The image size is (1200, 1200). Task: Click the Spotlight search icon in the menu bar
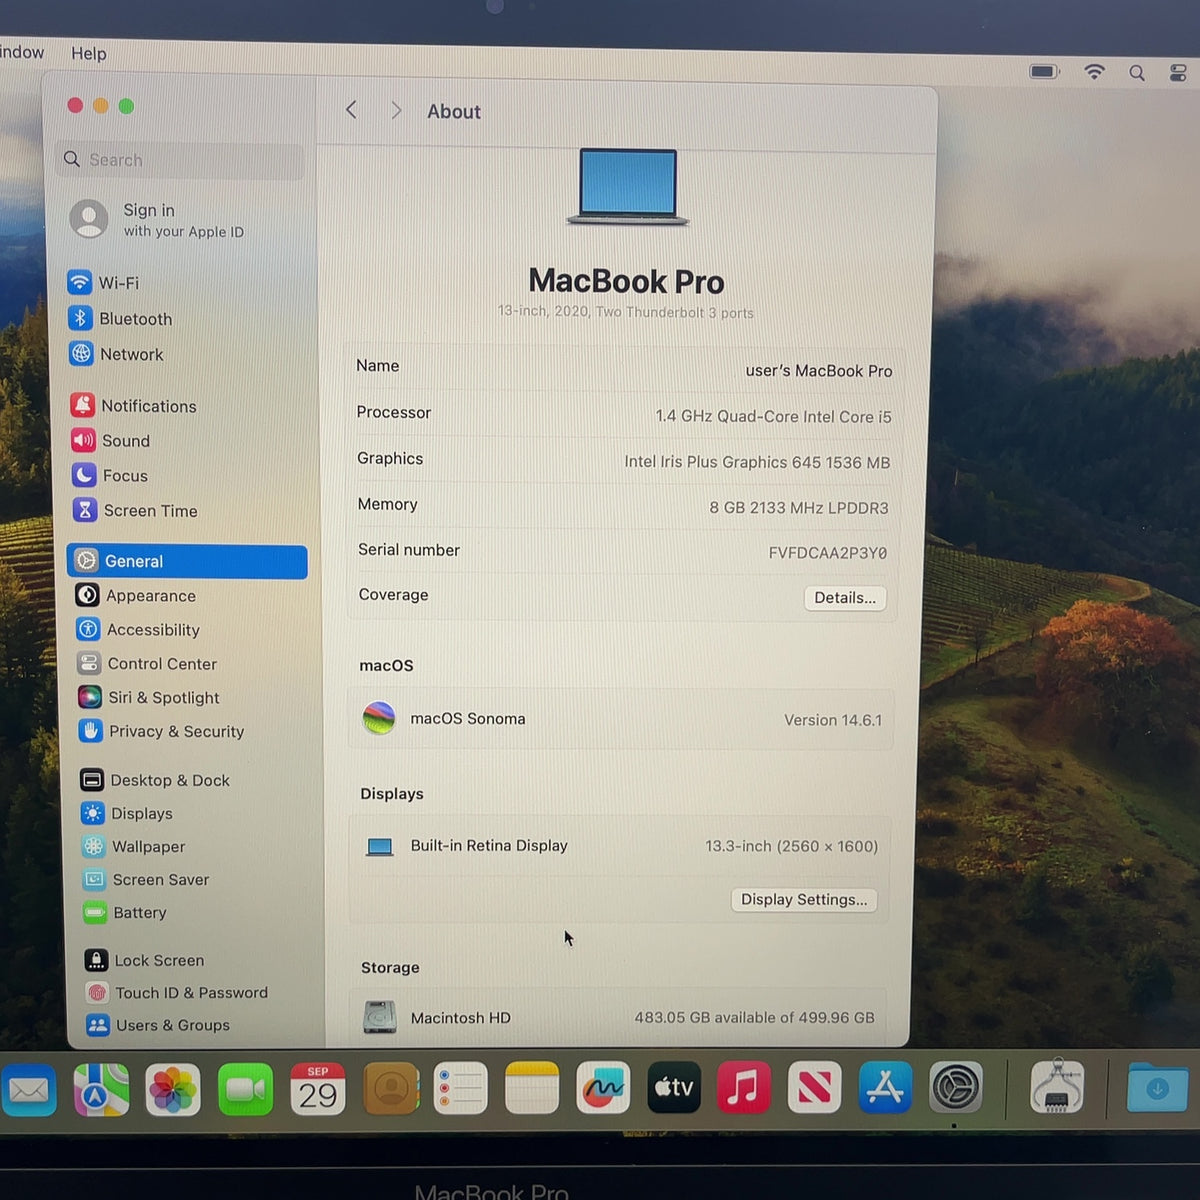[1137, 72]
